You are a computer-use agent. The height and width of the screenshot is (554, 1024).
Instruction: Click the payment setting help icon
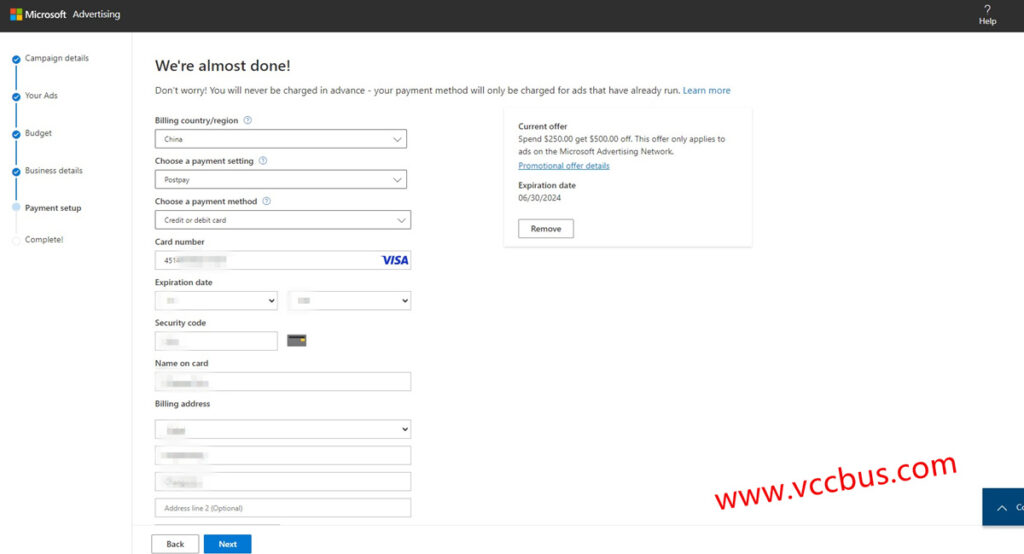point(263,161)
